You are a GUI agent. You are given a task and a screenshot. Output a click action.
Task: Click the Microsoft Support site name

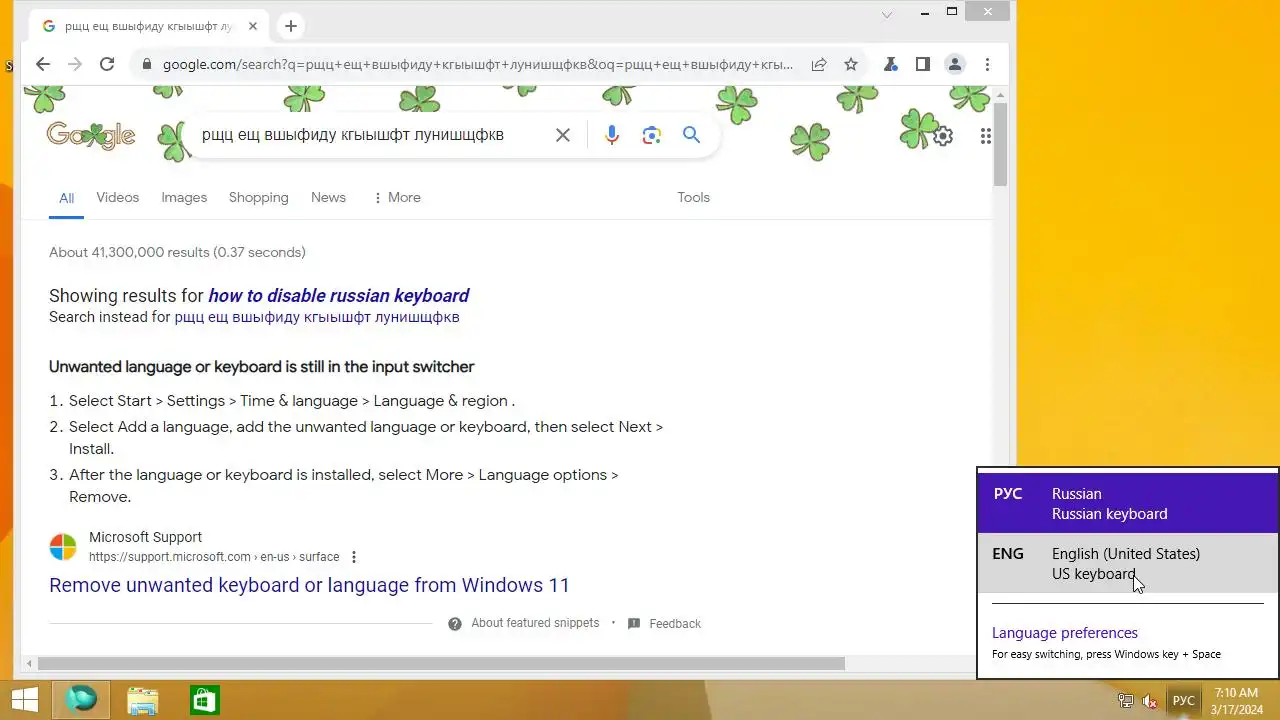tap(145, 537)
